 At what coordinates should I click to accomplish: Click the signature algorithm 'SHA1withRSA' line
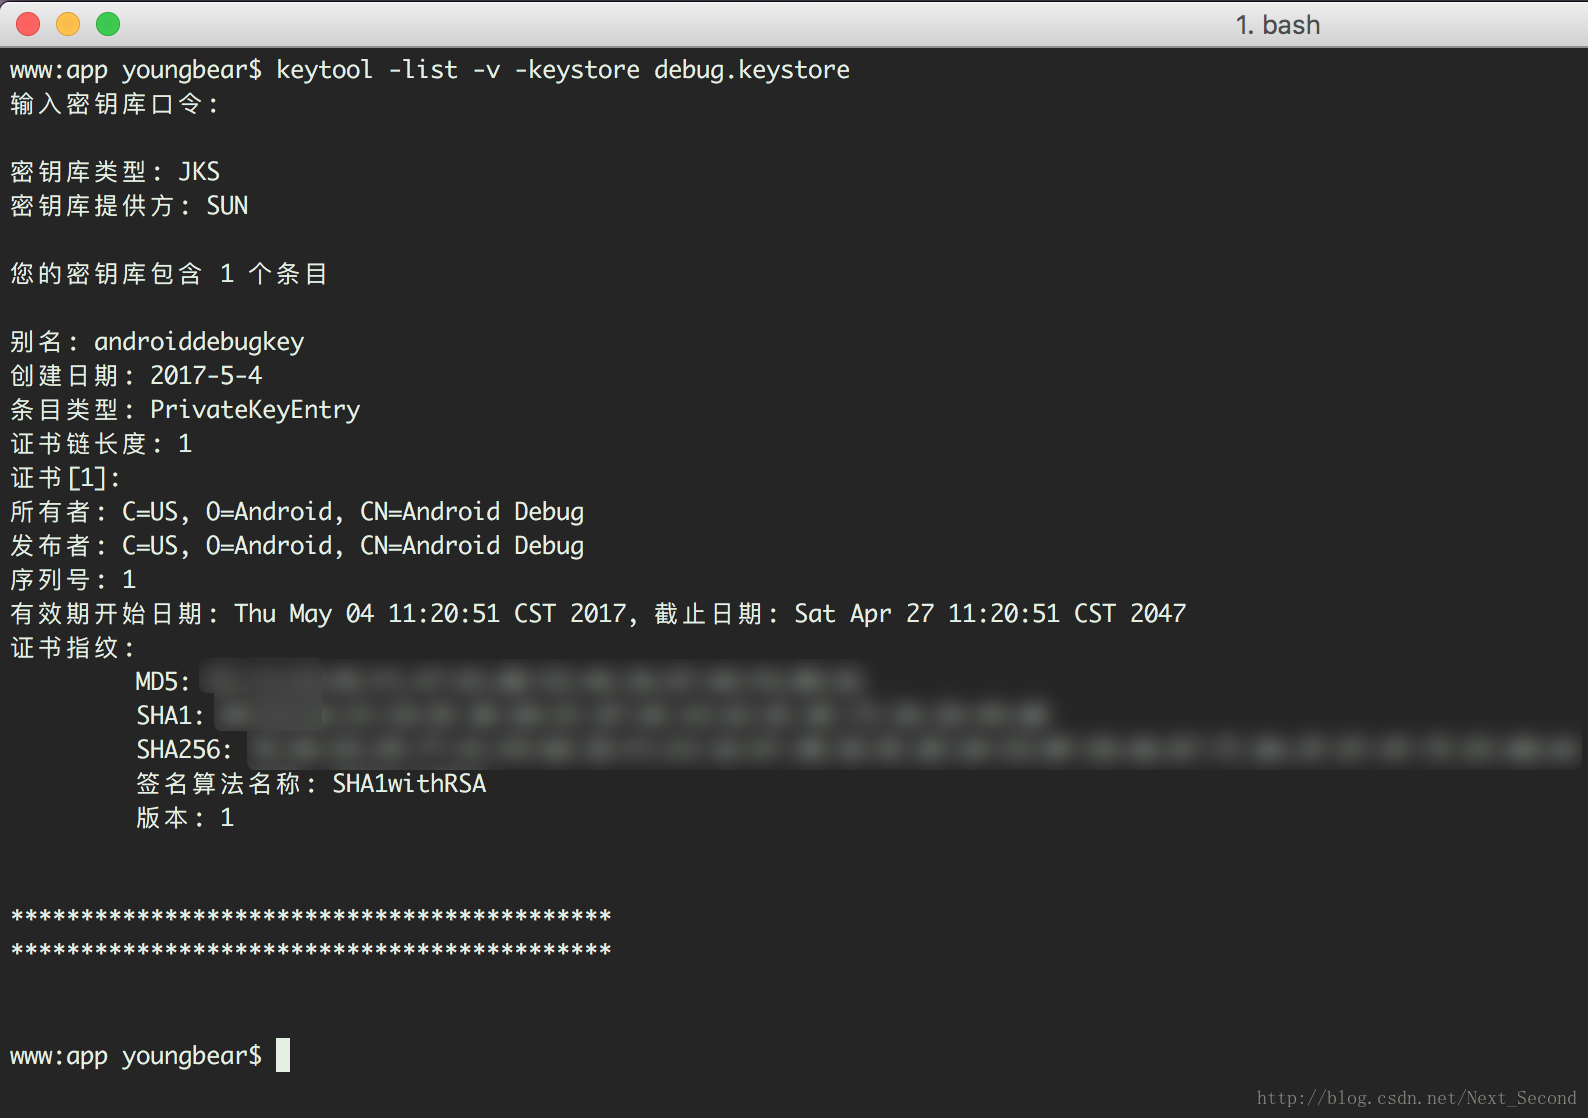(x=311, y=784)
